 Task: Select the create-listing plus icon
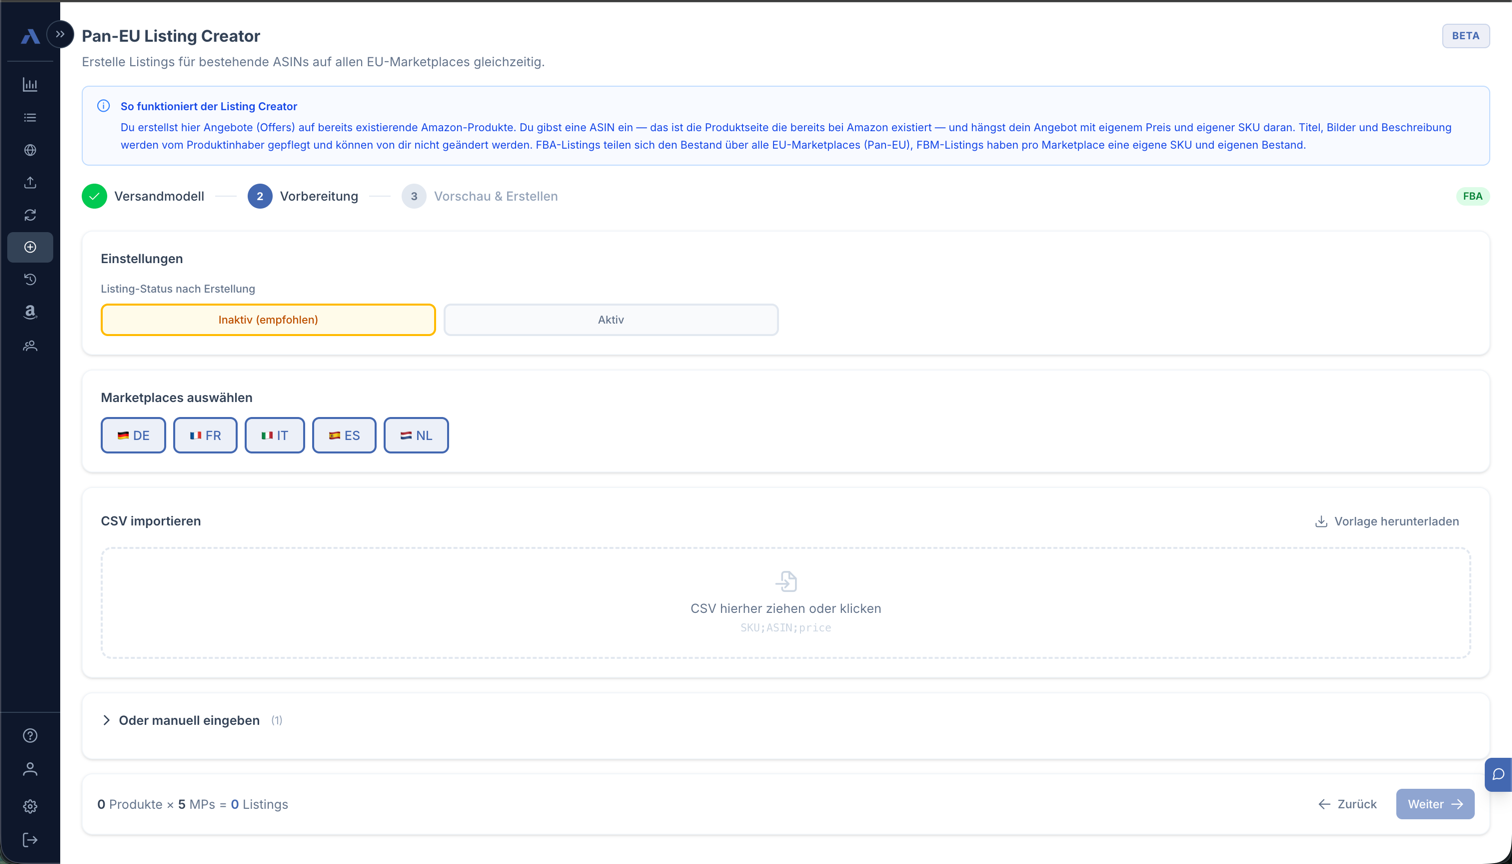pos(30,247)
